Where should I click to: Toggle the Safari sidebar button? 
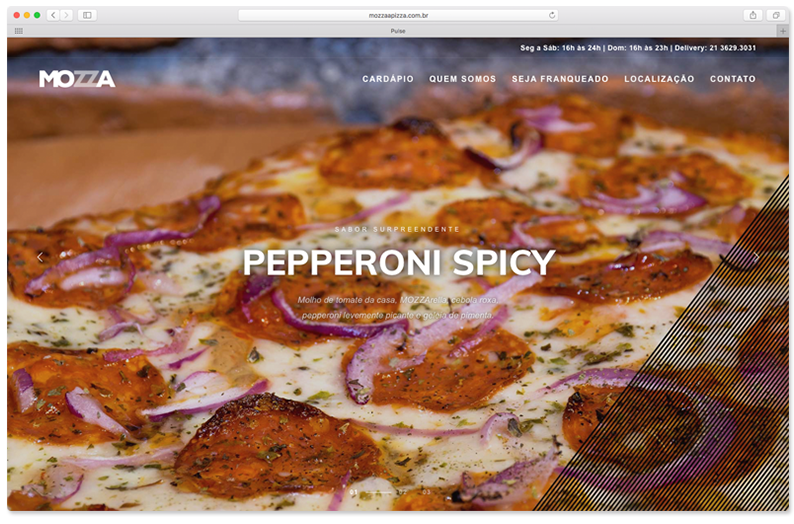[x=87, y=15]
